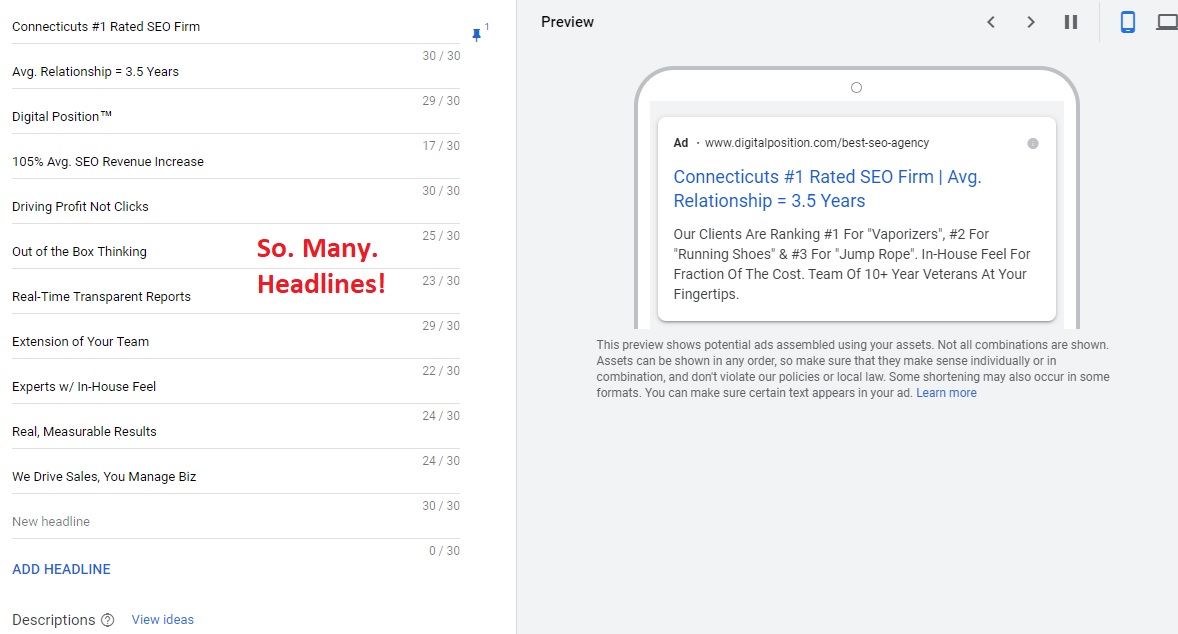Click the '25 / 30' character counter
1178x634 pixels.
[x=441, y=236]
